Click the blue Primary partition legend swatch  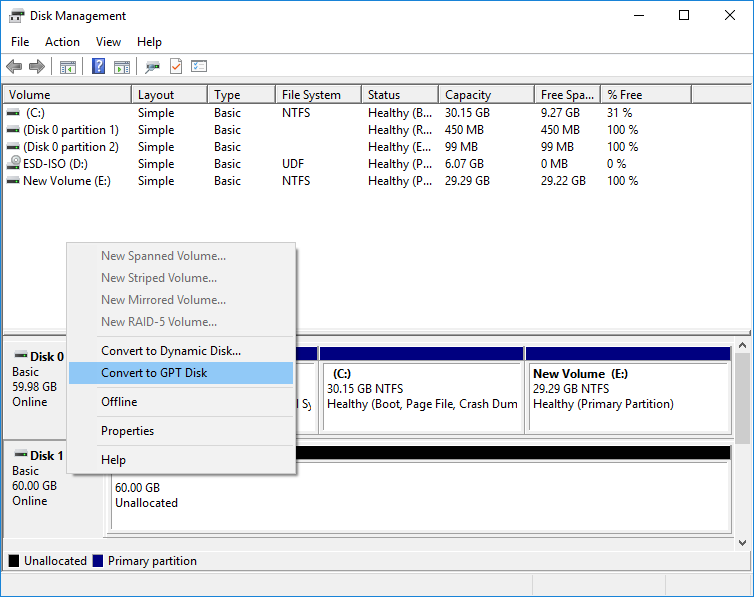coord(98,561)
